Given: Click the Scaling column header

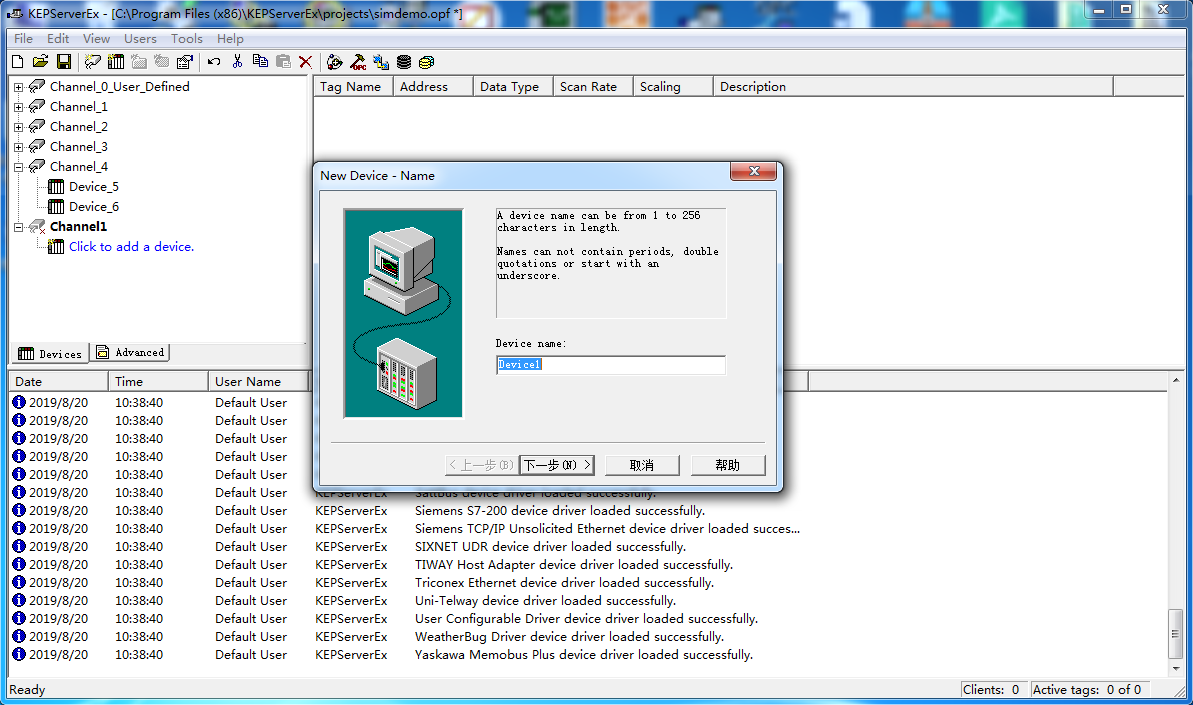Looking at the screenshot, I should [x=673, y=87].
